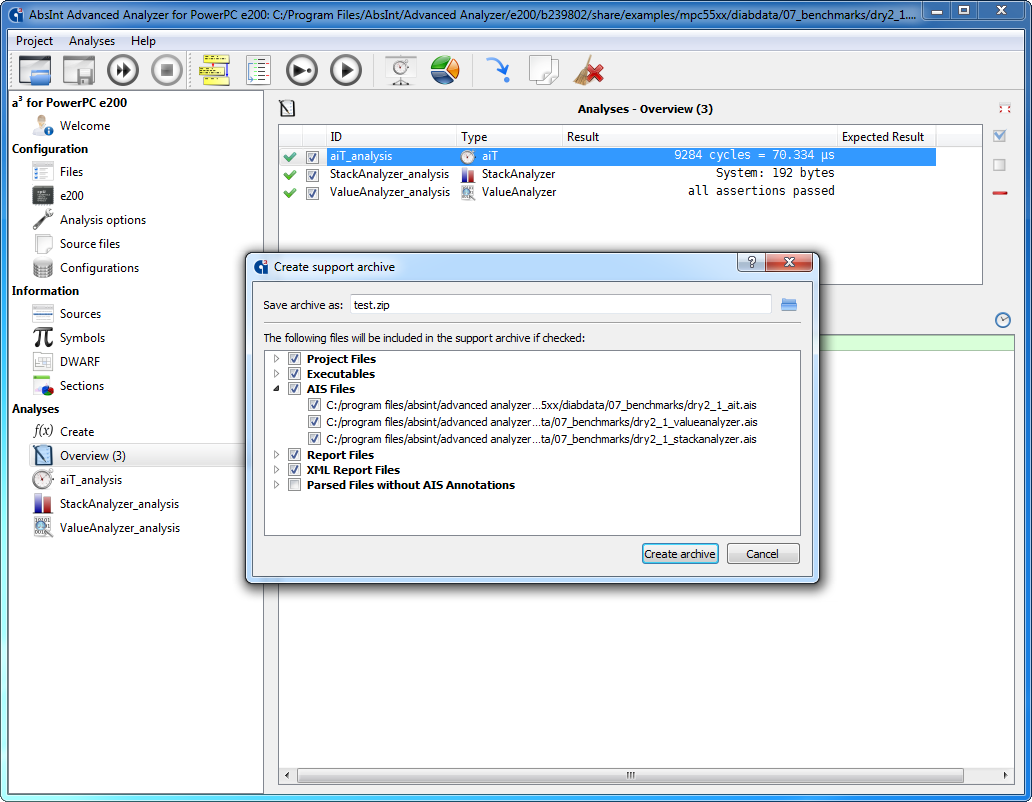The width and height of the screenshot is (1032, 802).
Task: Uncheck dry2_1_valueanalyzer.ais file checkbox
Action: [314, 422]
